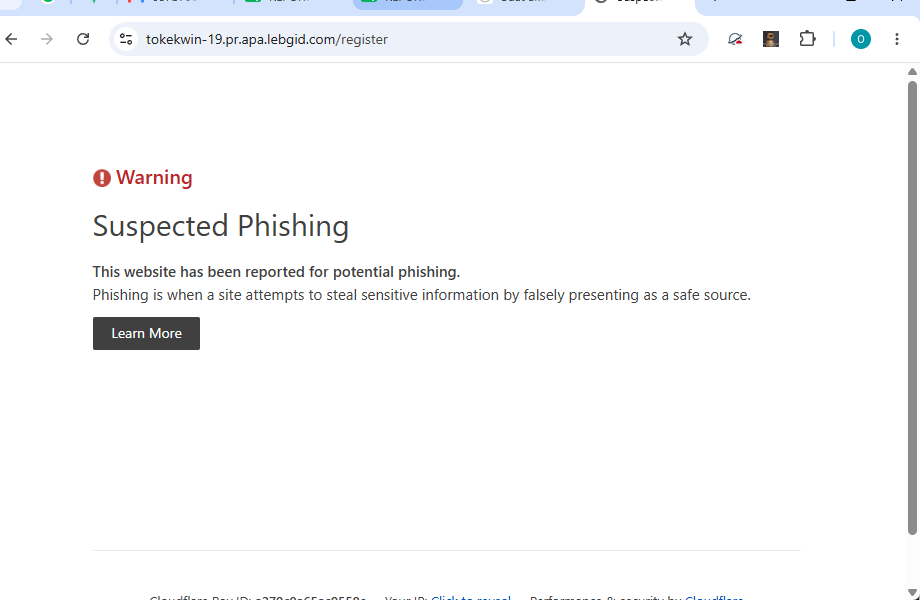Click the scrollbar up arrow
920x600 pixels.
pyautogui.click(x=912, y=72)
